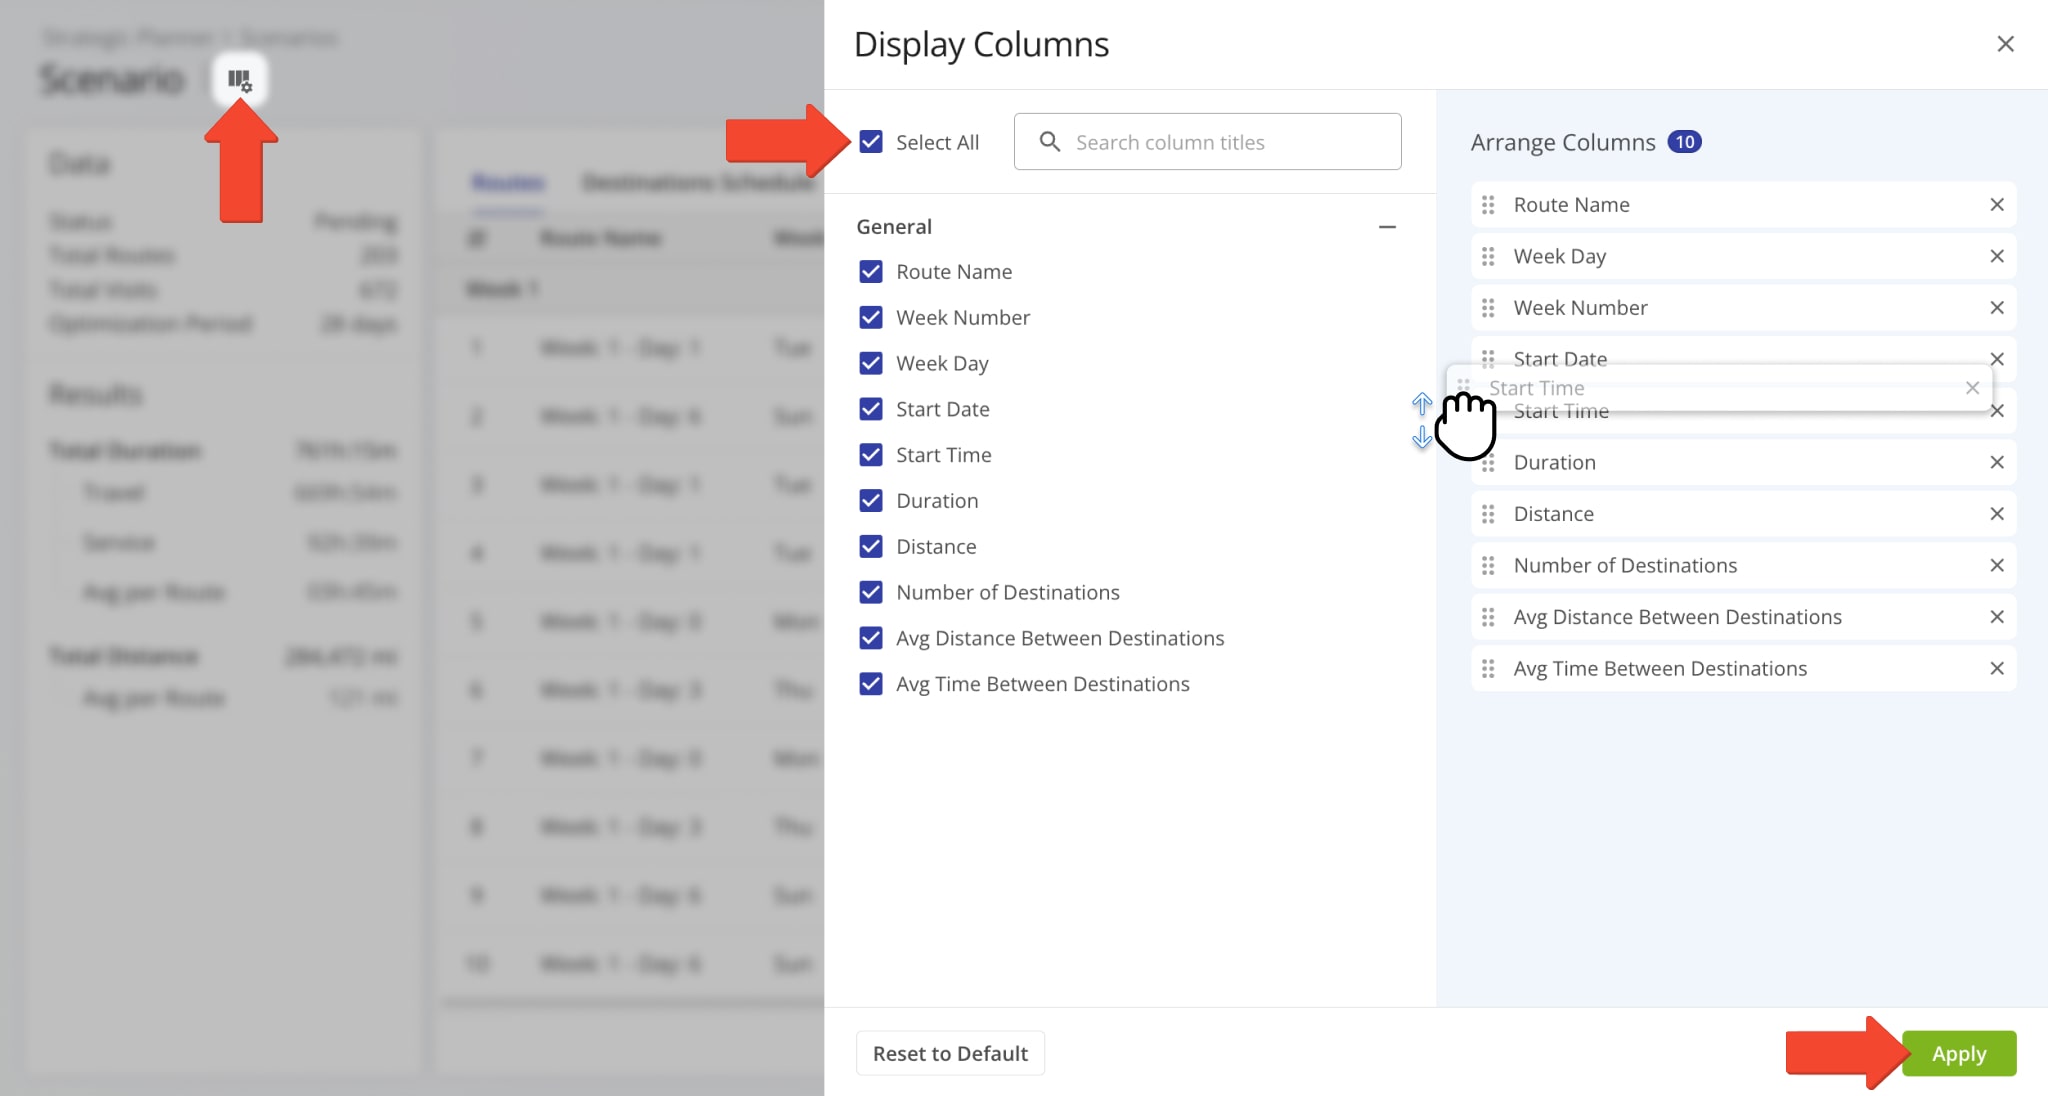The image size is (2048, 1096).
Task: Grab the drag handle for Route Name
Action: (1488, 205)
